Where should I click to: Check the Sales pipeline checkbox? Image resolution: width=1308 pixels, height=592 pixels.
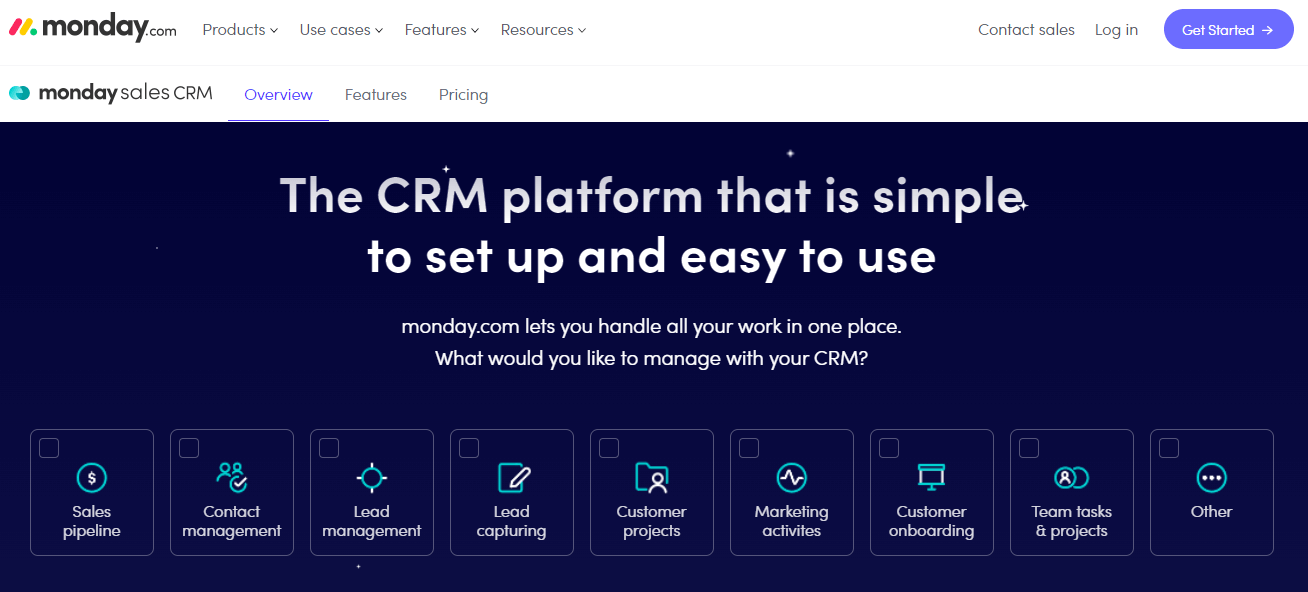(49, 448)
